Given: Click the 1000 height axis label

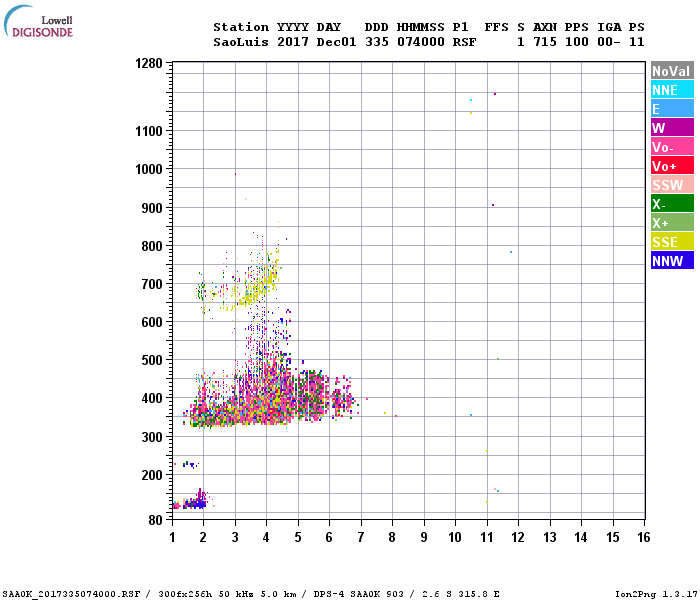Looking at the screenshot, I should pyautogui.click(x=149, y=169).
